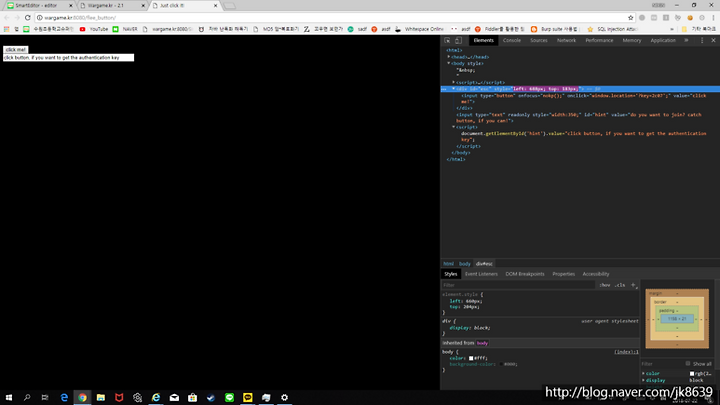Open the DevTools customize menu

702,40
